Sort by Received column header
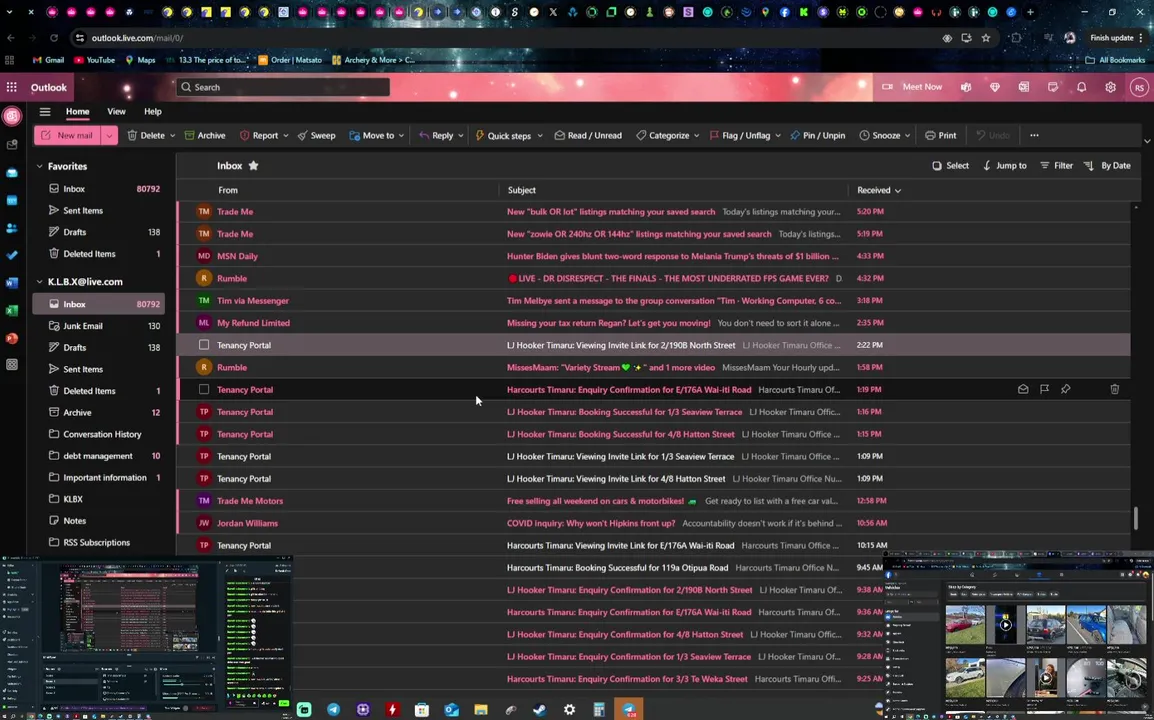Screen dimensions: 1154x720 tap(879, 190)
